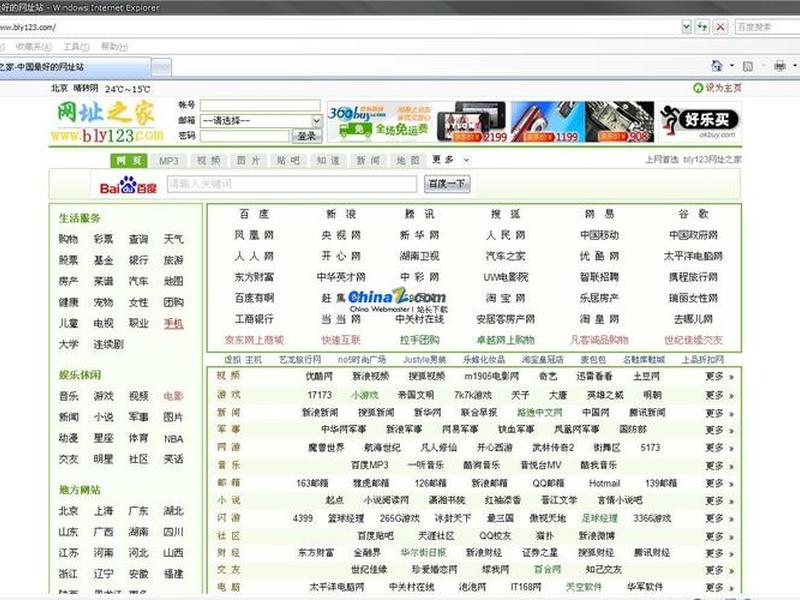800x600 pixels.
Task: Click the 网址之家 bly123 logo
Action: (x=107, y=121)
